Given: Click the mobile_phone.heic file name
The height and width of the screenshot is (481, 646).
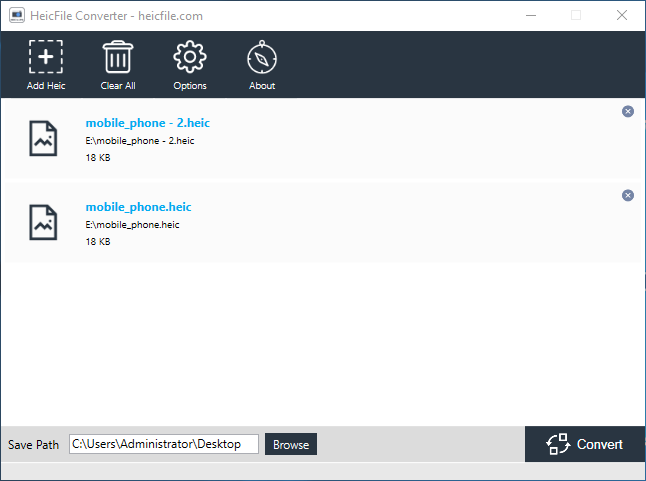Looking at the screenshot, I should click(x=138, y=207).
